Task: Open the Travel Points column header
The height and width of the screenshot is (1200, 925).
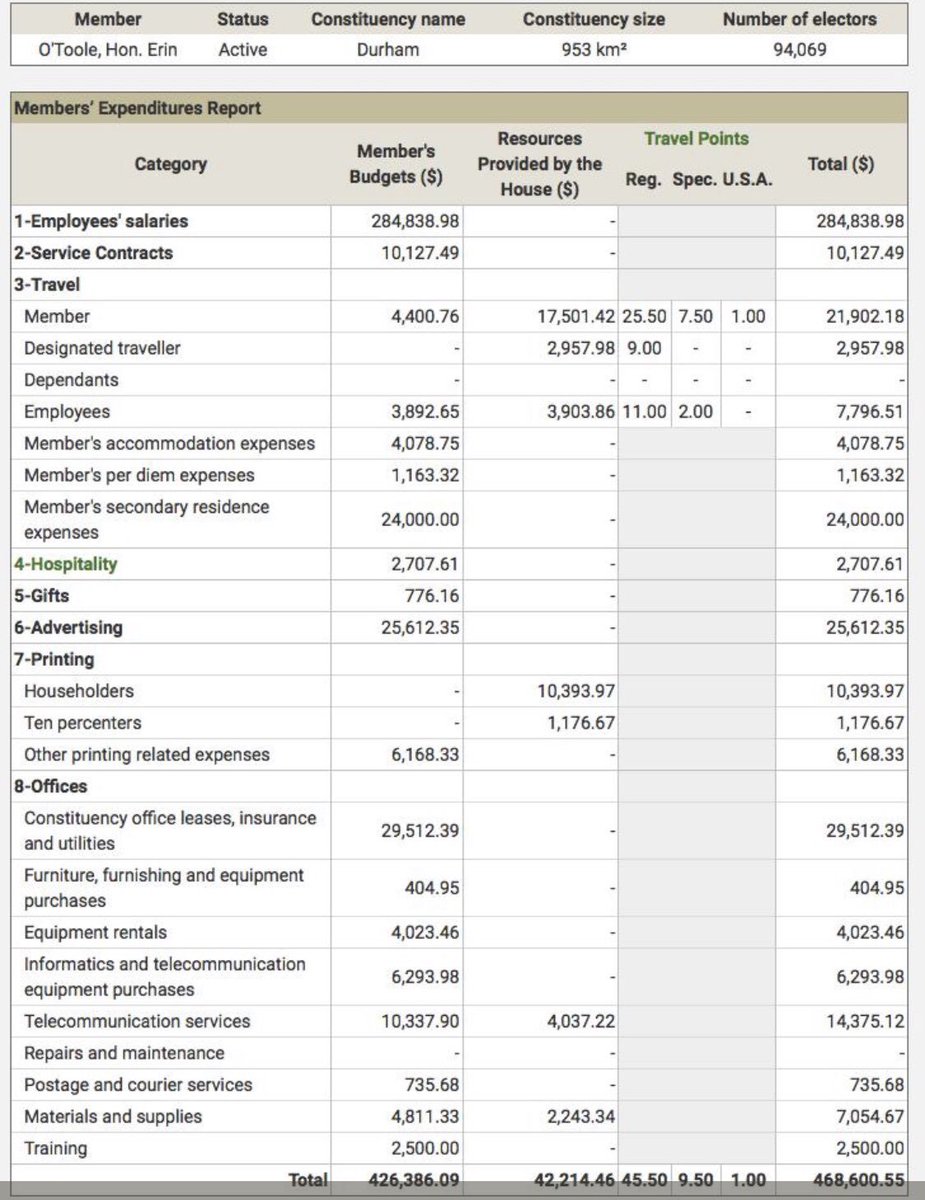Action: click(696, 139)
